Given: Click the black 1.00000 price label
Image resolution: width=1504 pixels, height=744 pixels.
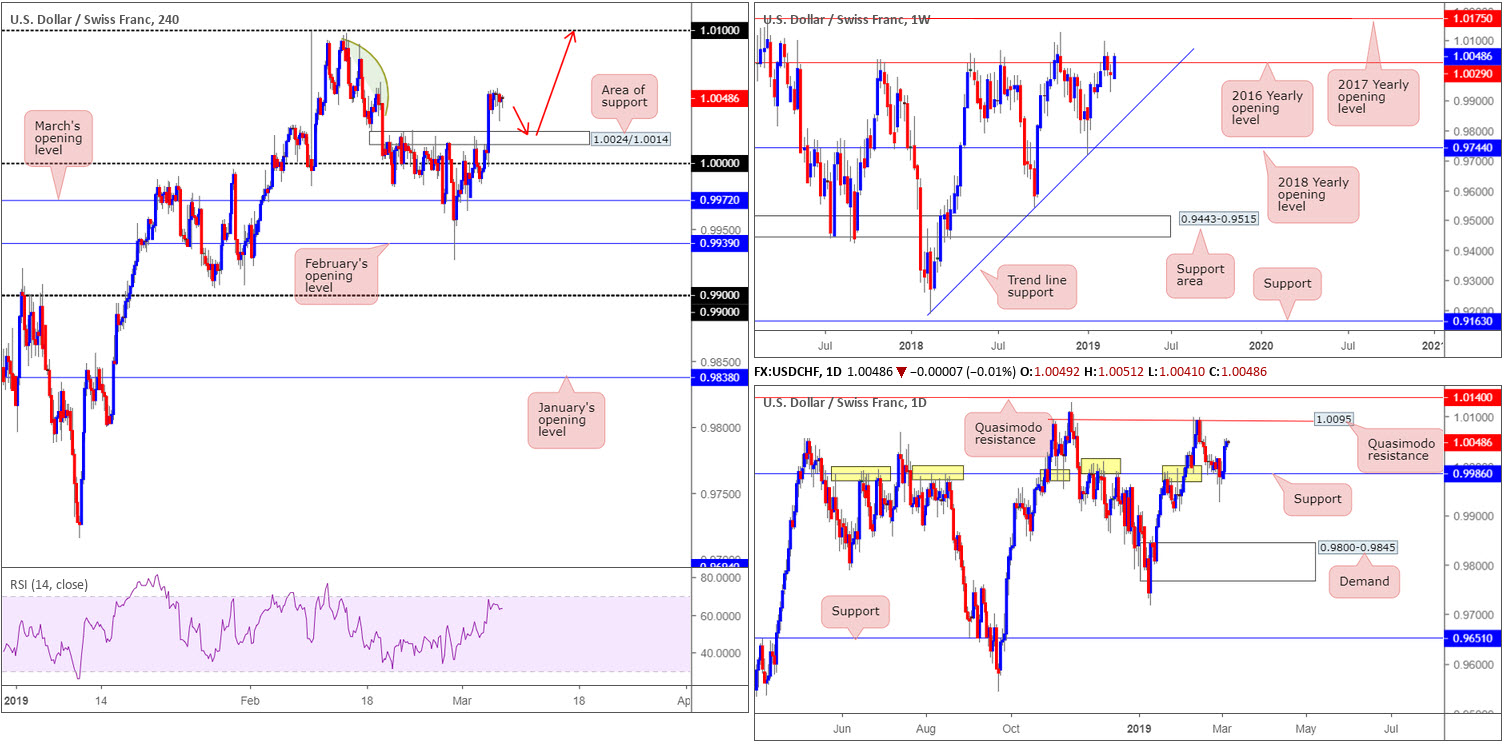Looking at the screenshot, I should pyautogui.click(x=720, y=163).
